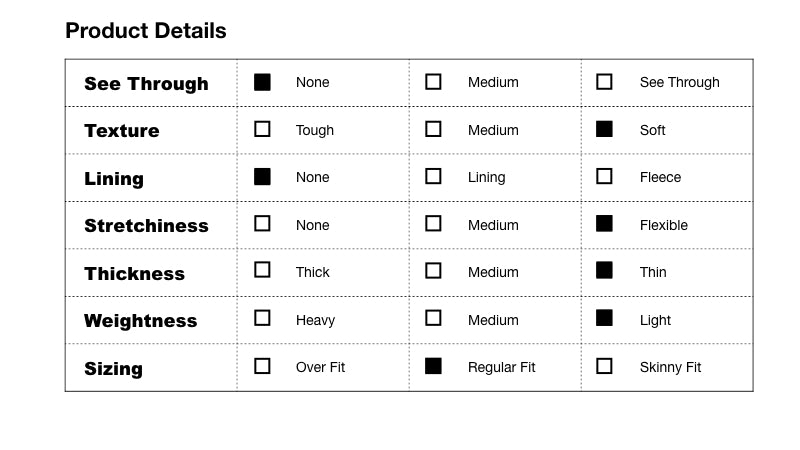The image size is (800, 450).
Task: Toggle the Weightness 'Light' checkbox
Action: pyautogui.click(x=604, y=318)
